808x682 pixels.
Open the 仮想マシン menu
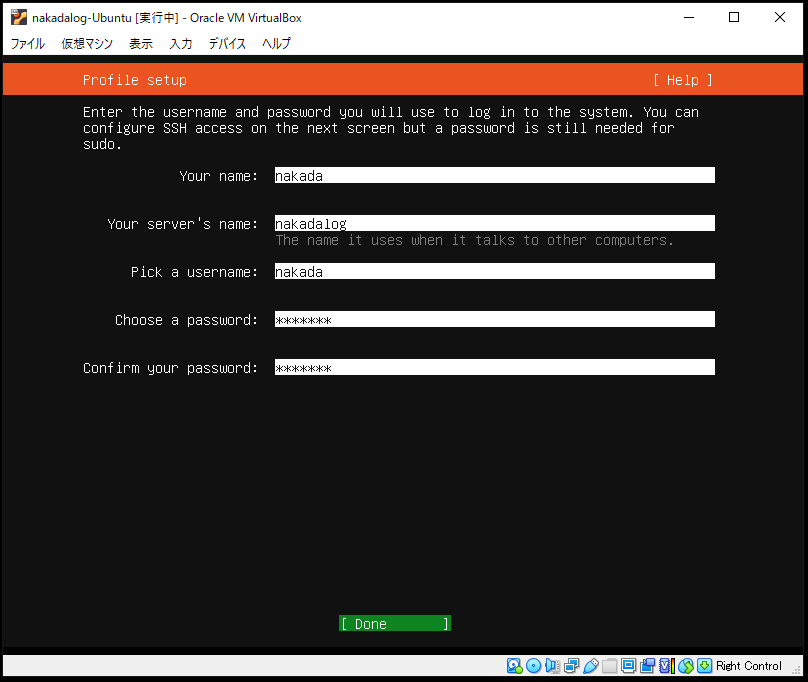point(87,44)
